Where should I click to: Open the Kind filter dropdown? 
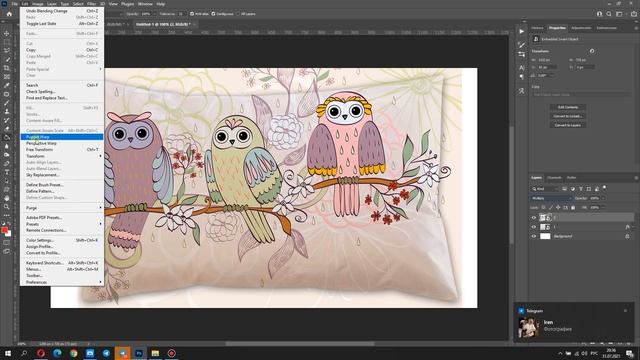(545, 189)
